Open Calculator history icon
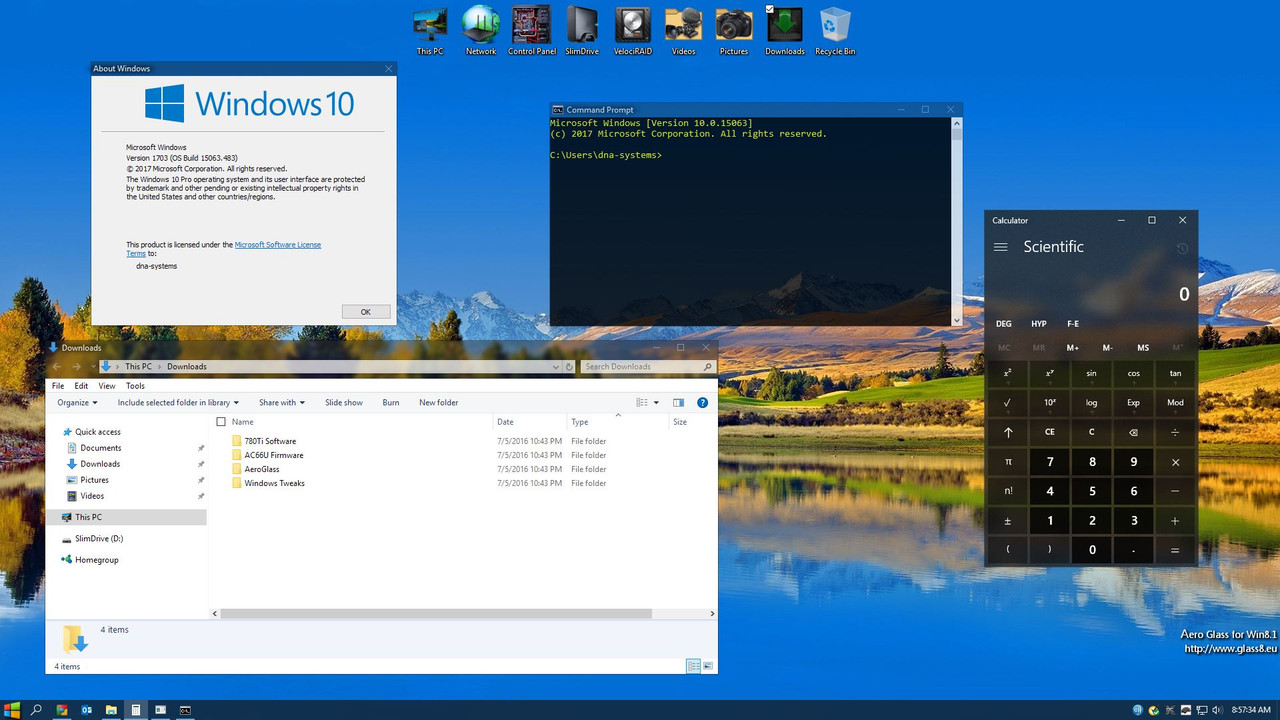Screen dimensions: 1280x720 [x=1183, y=248]
